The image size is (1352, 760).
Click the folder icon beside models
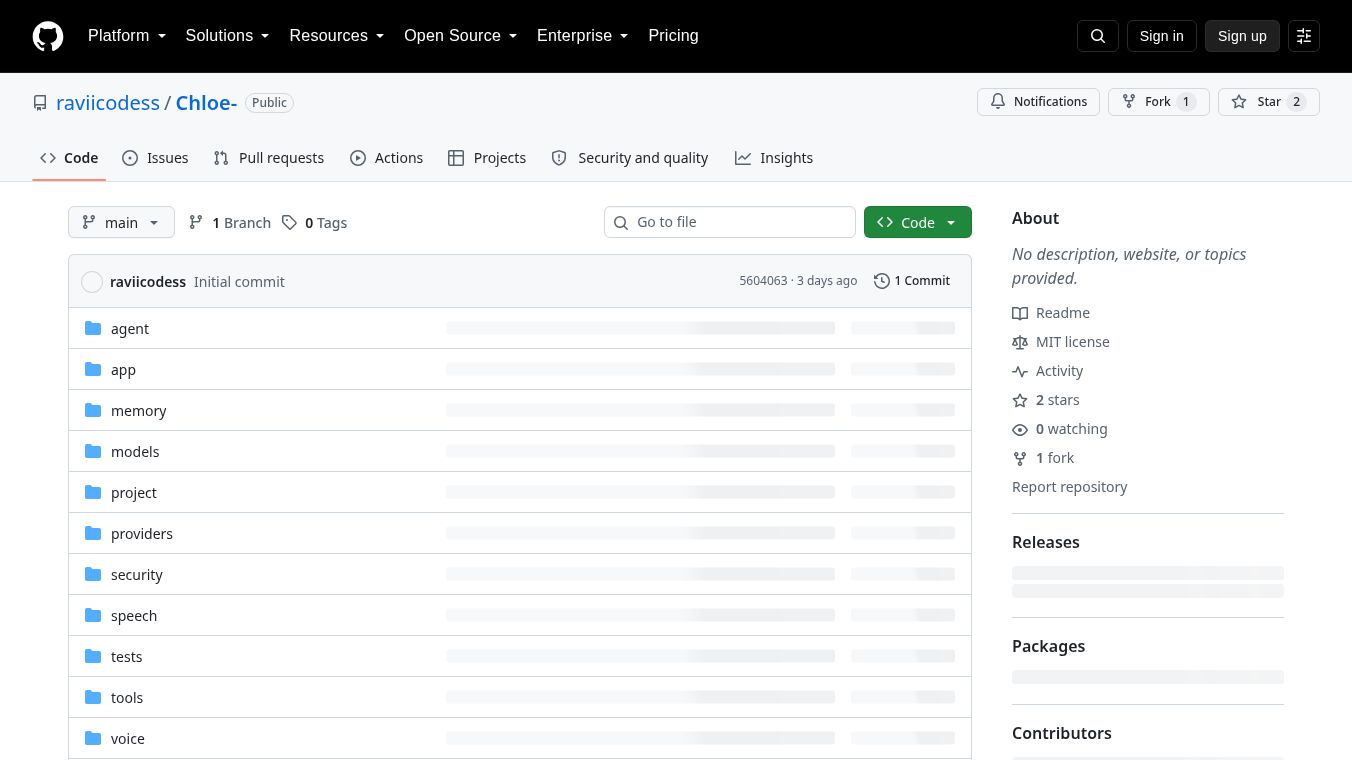click(x=94, y=451)
